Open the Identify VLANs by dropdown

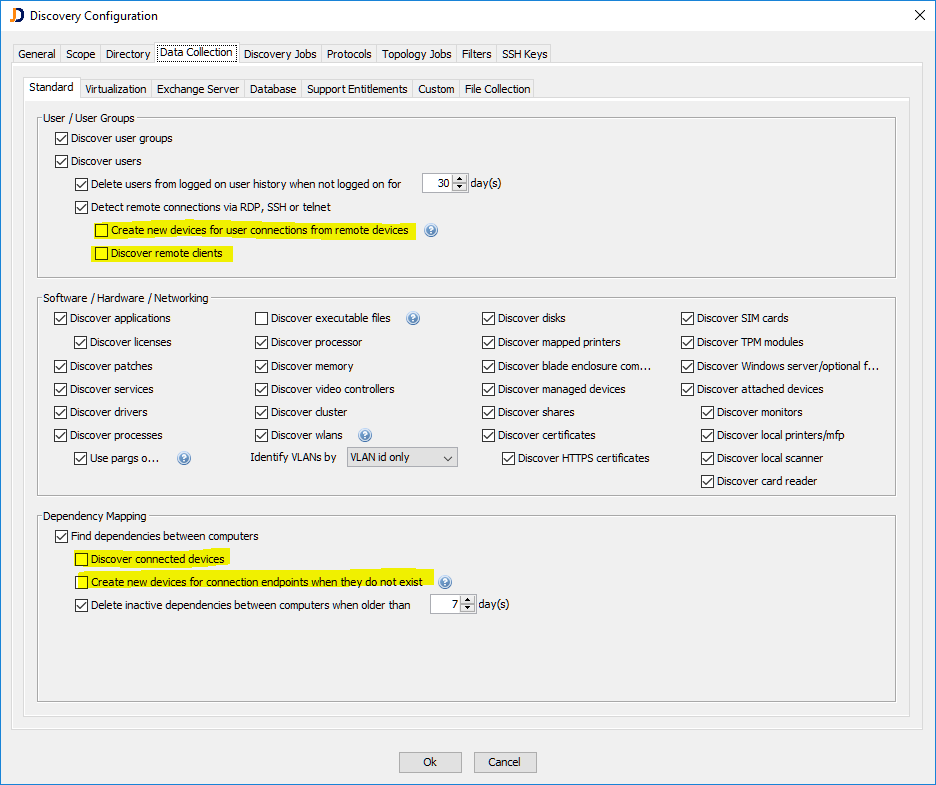[401, 458]
